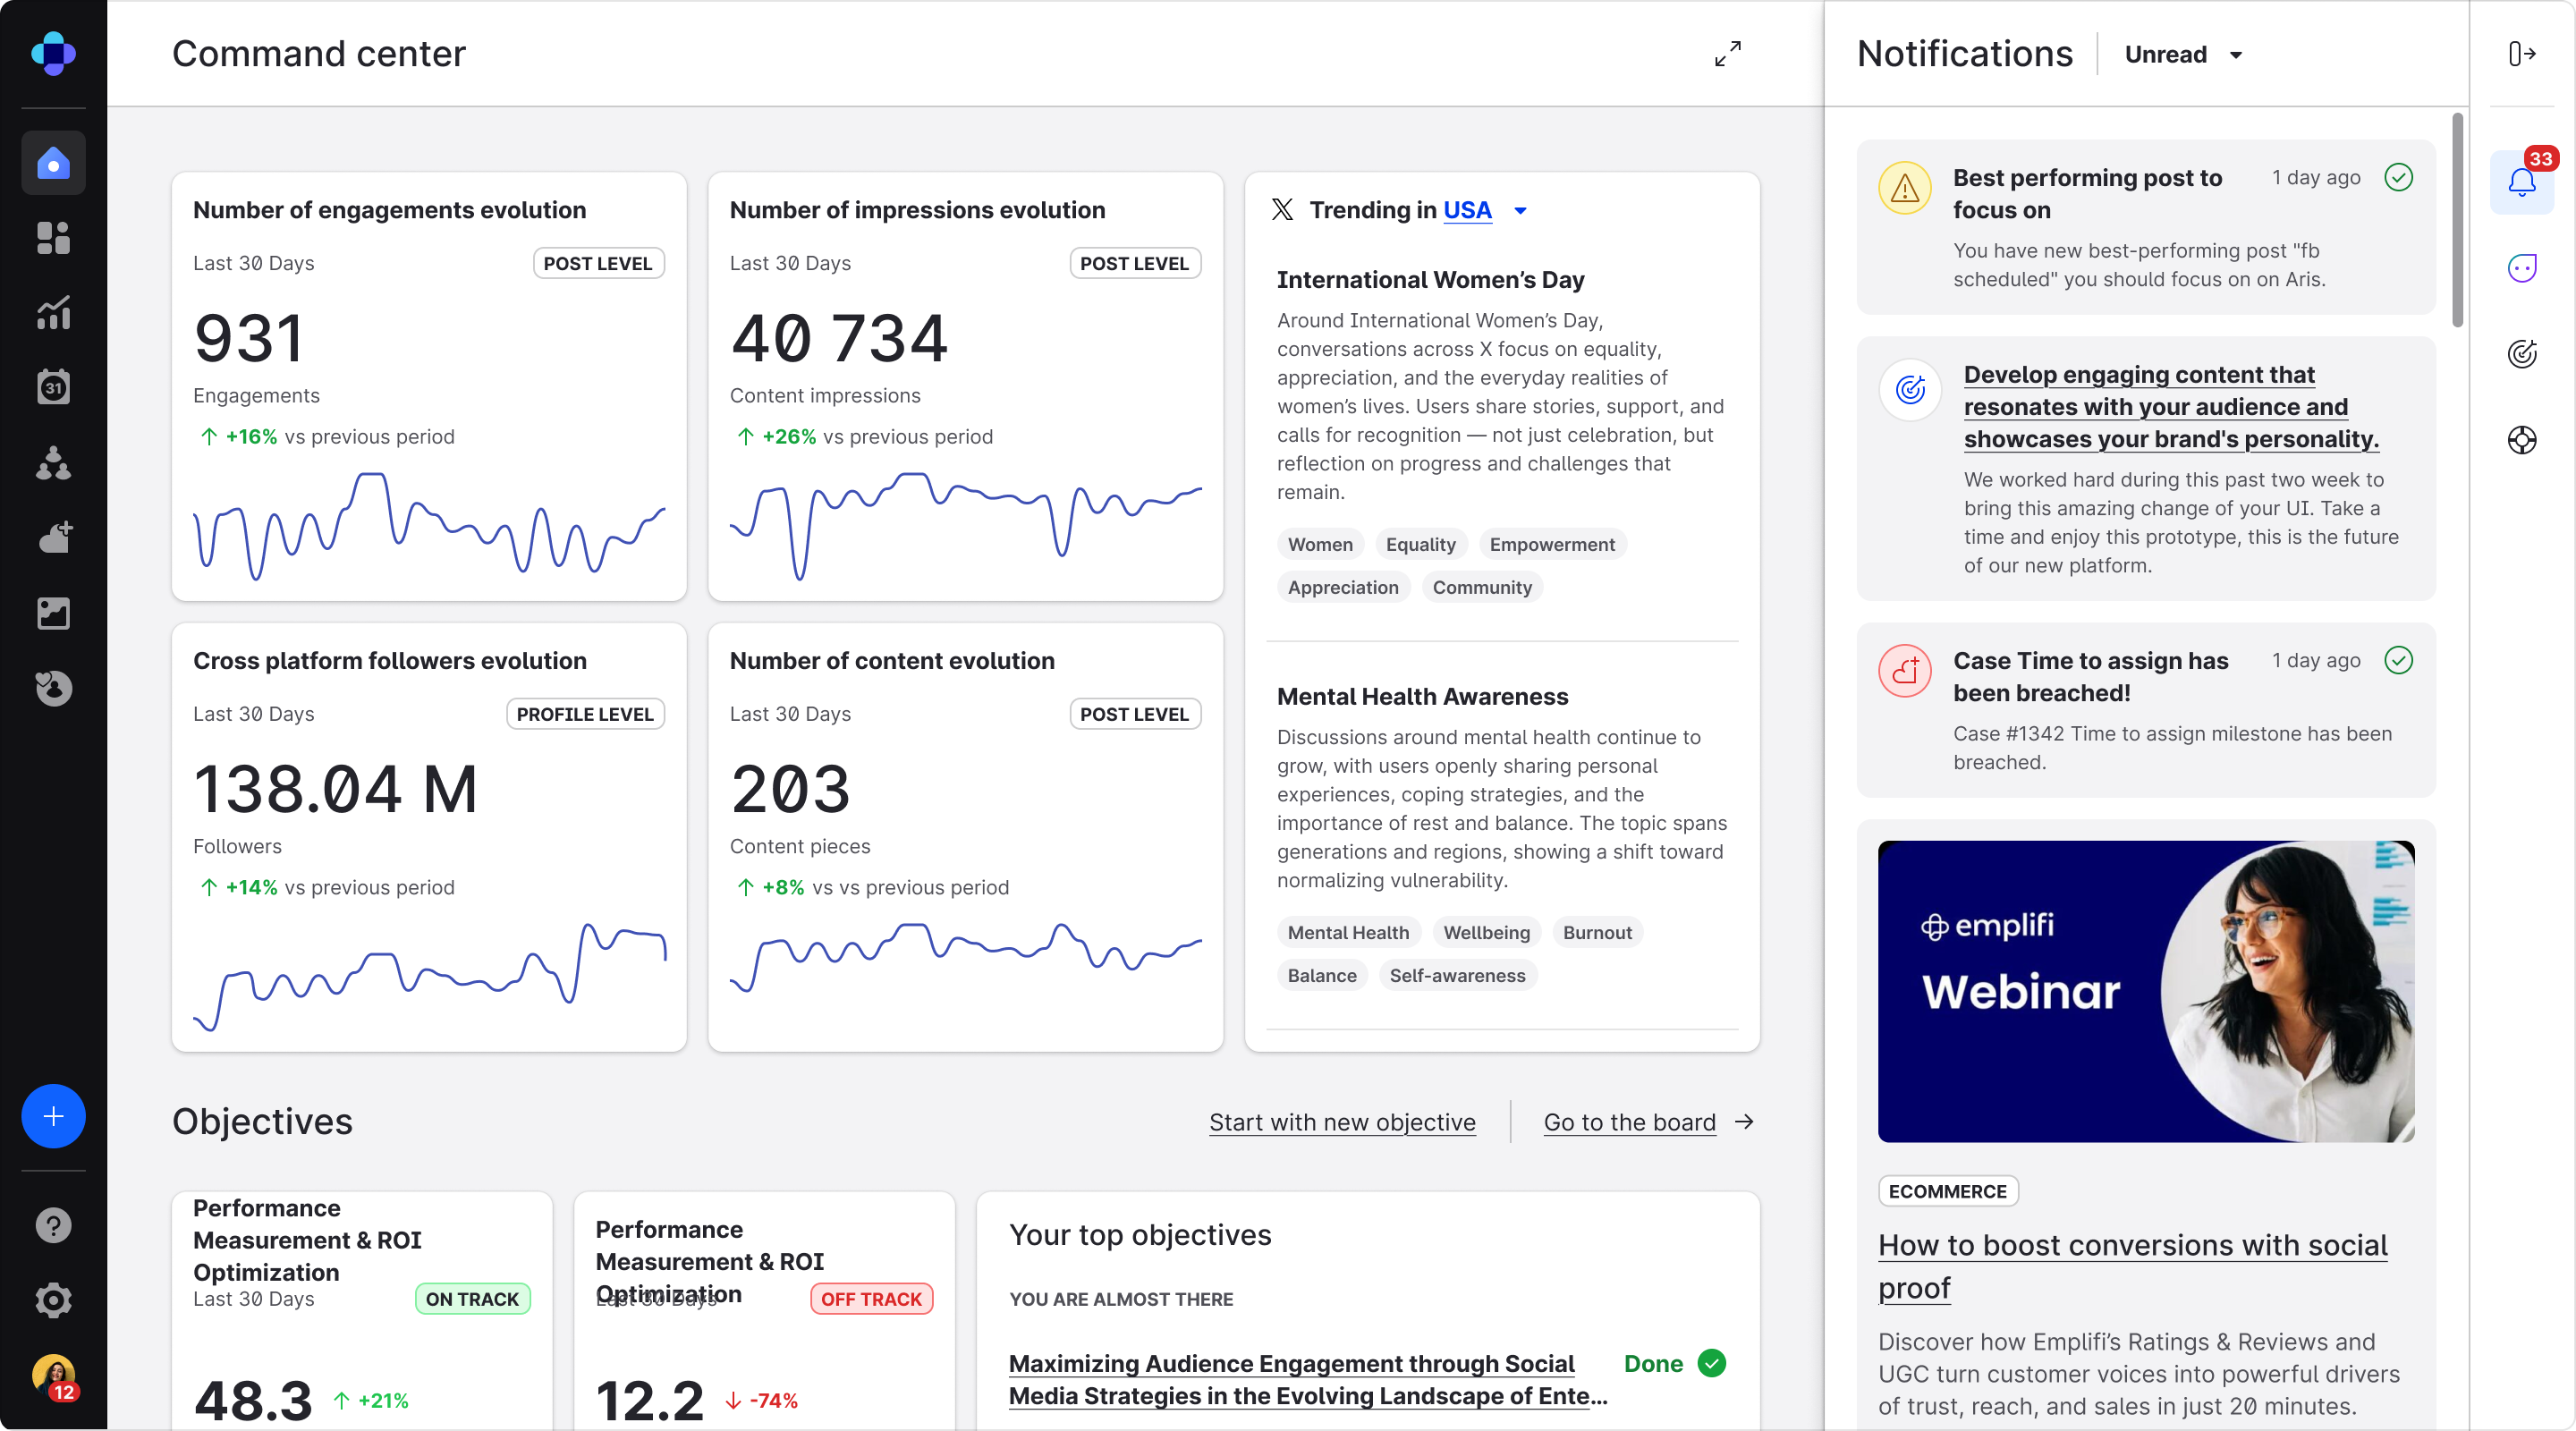Click Start with new objective link
Viewport: 2576px width, 1431px height.
click(1342, 1122)
